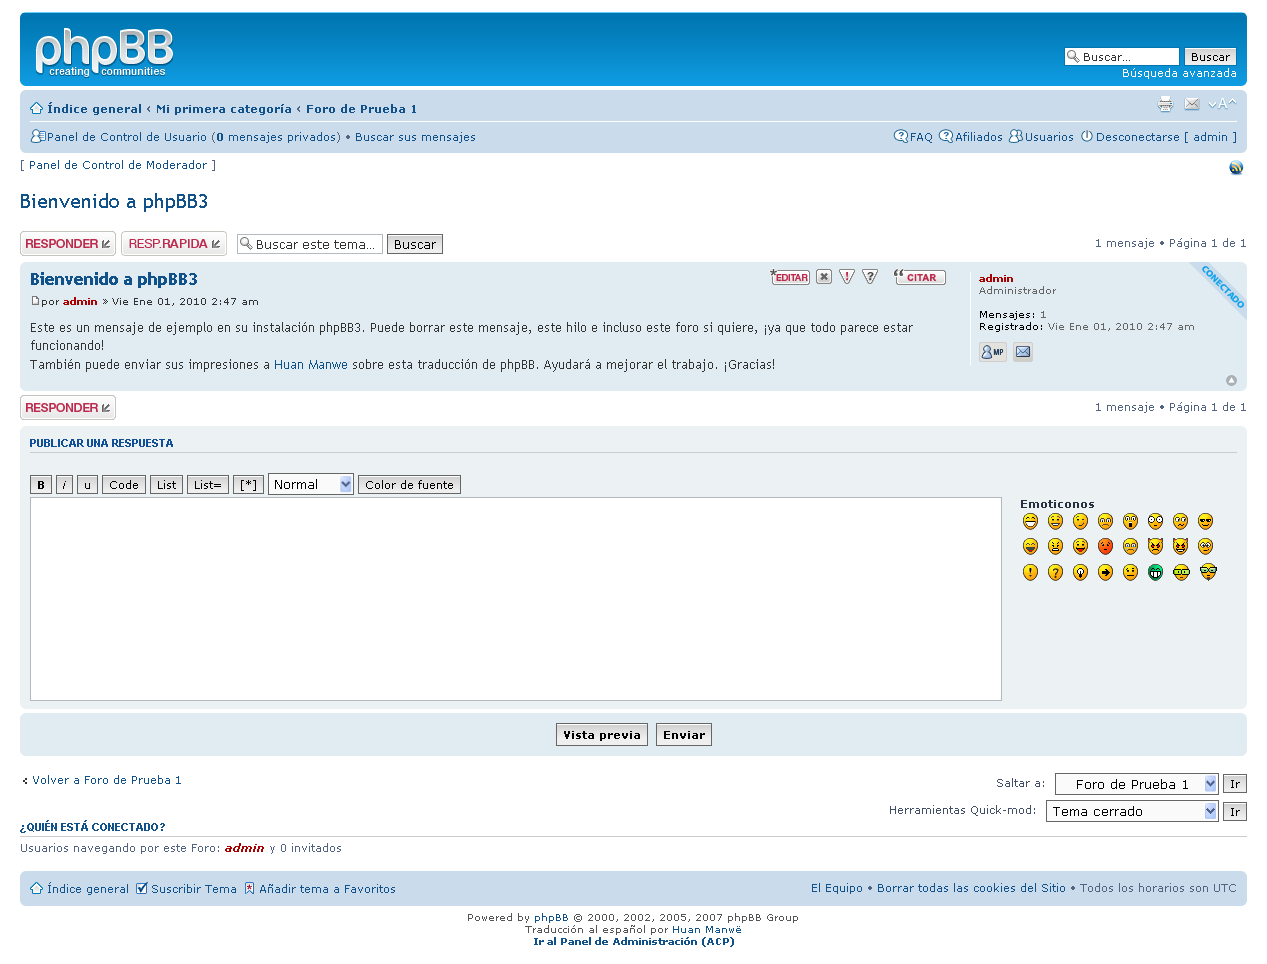
Task: Report the post using the exclamation icon
Action: 847,277
